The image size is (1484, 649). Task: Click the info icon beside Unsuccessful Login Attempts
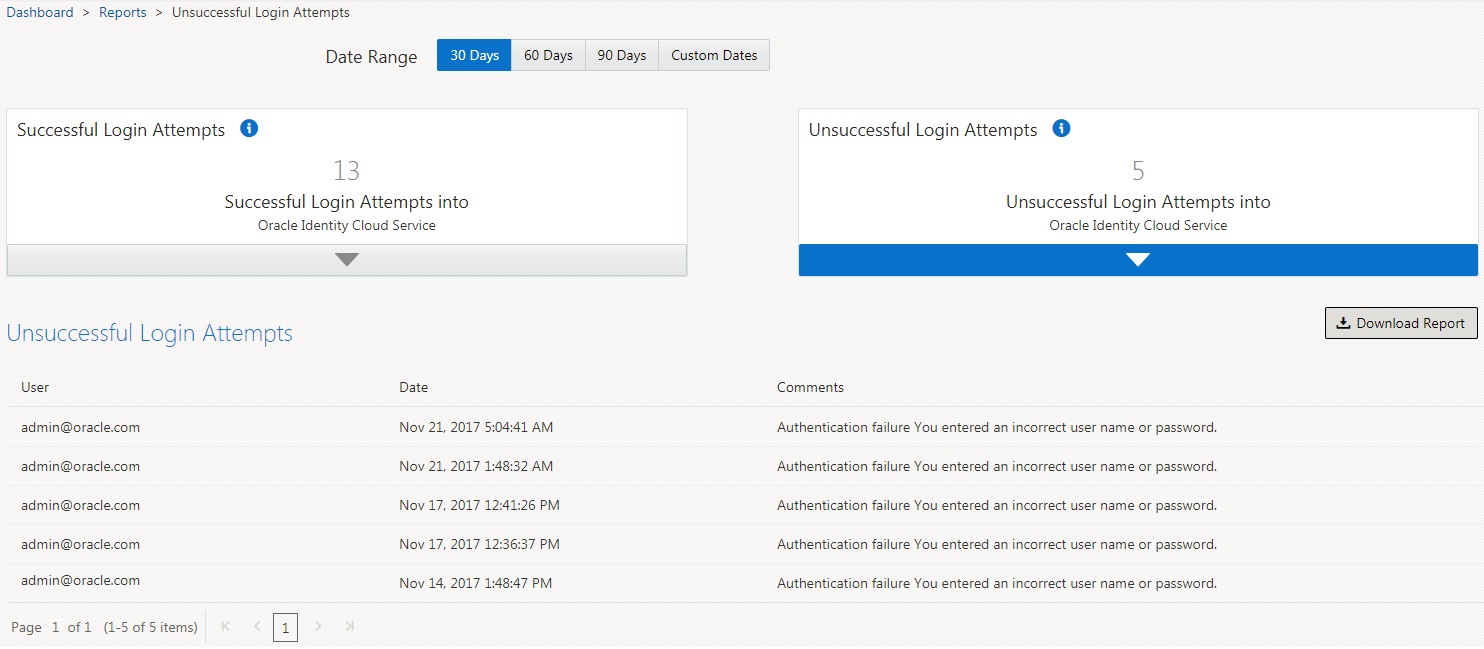point(1061,128)
